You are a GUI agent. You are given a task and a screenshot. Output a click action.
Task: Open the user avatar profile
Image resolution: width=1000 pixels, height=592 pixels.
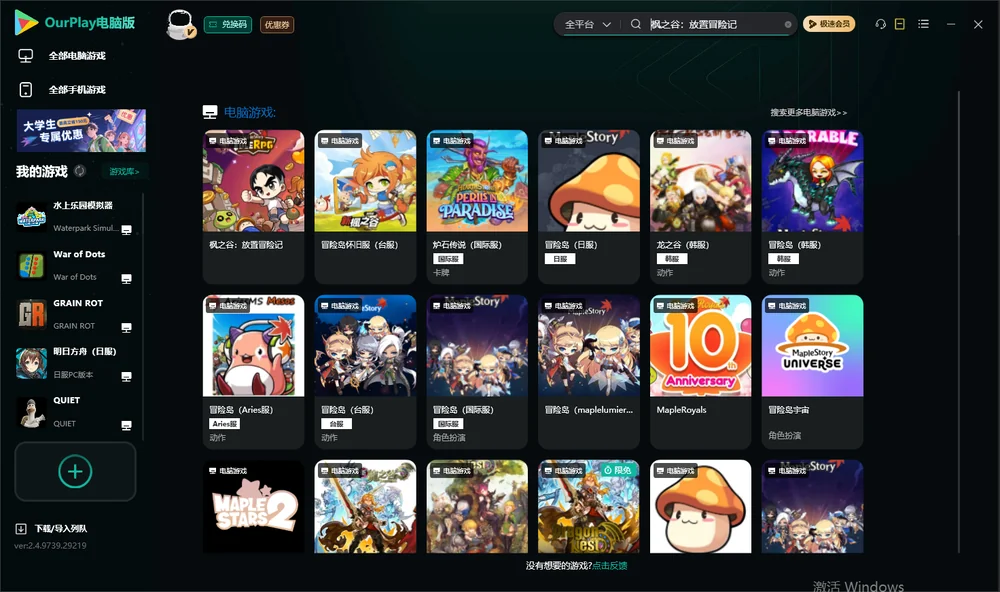[181, 25]
